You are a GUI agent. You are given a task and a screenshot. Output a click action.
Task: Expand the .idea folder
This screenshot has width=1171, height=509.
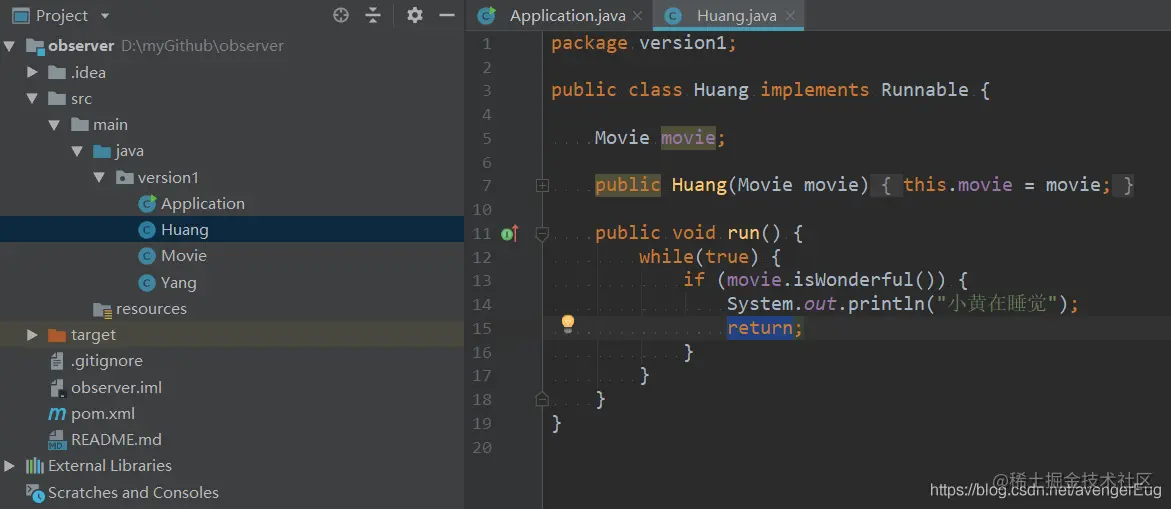click(32, 72)
